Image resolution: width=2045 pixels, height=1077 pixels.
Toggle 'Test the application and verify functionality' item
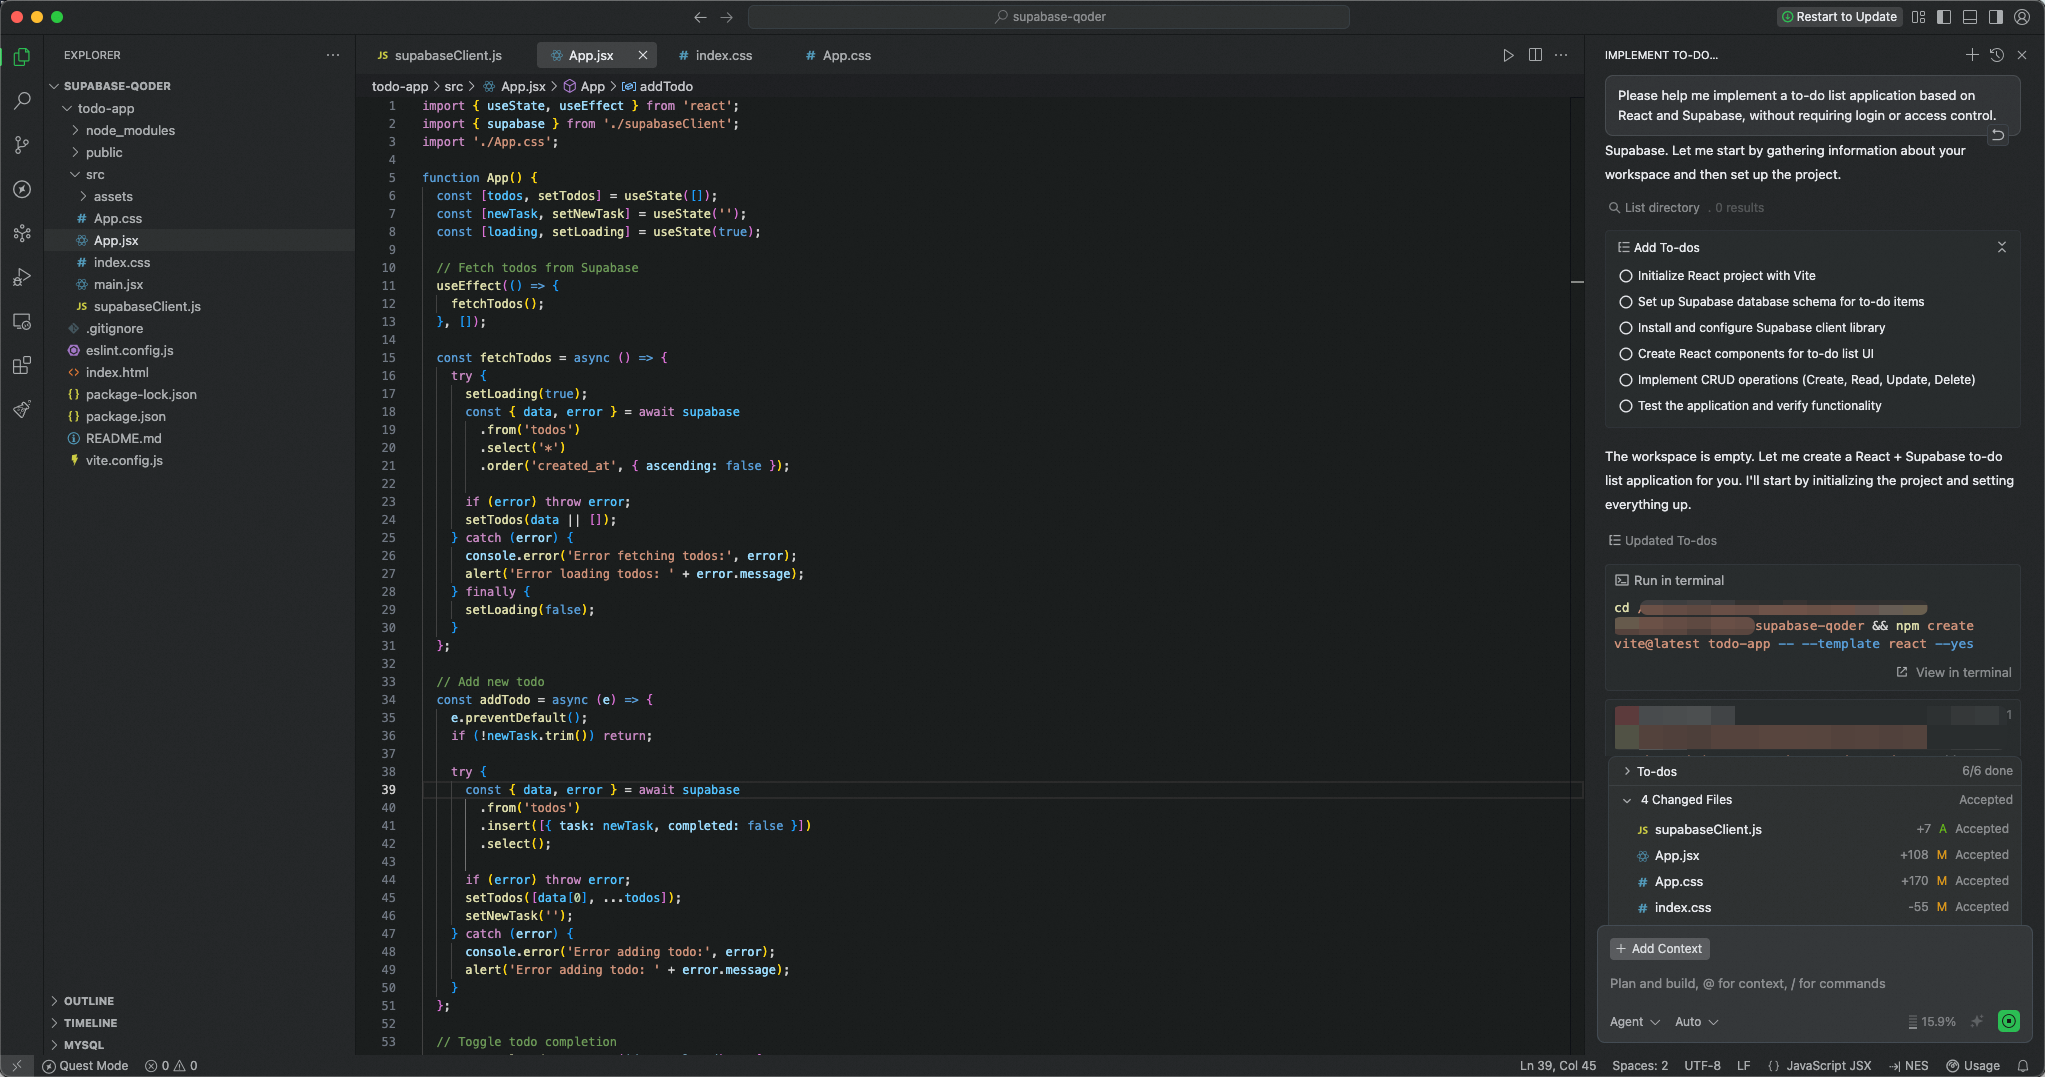coord(1626,406)
